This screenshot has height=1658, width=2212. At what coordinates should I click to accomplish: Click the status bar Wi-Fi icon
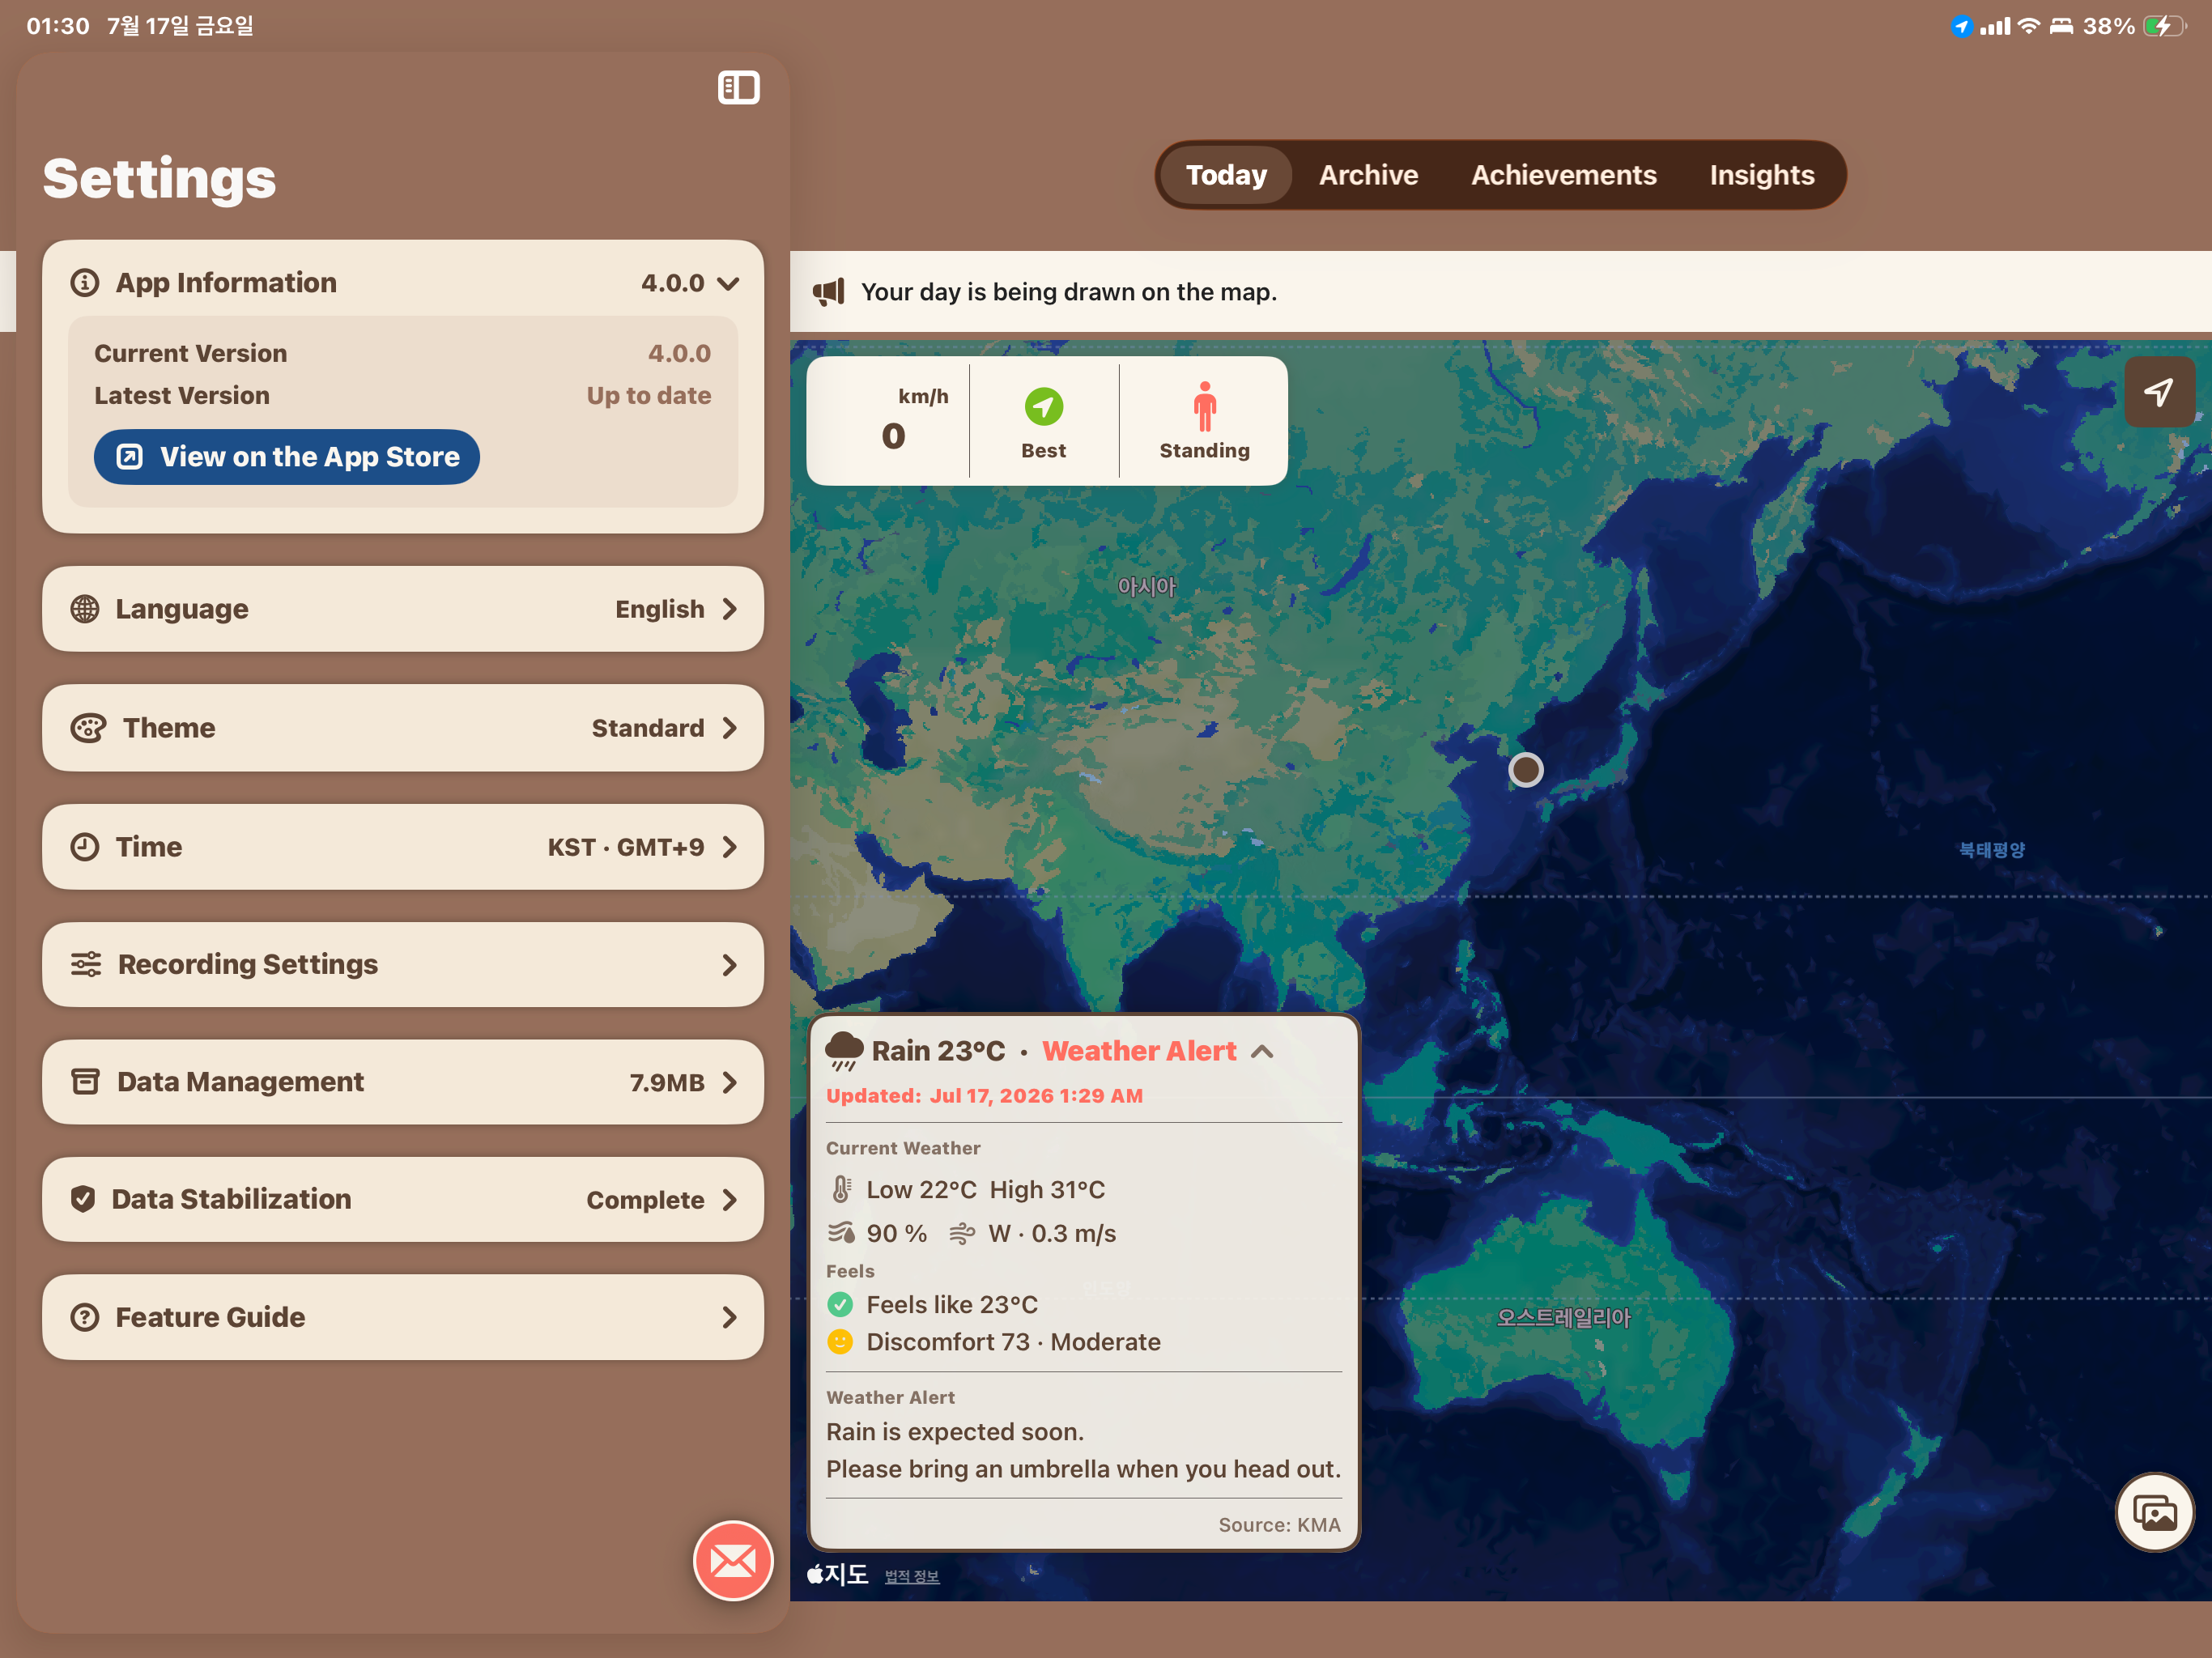2027,26
